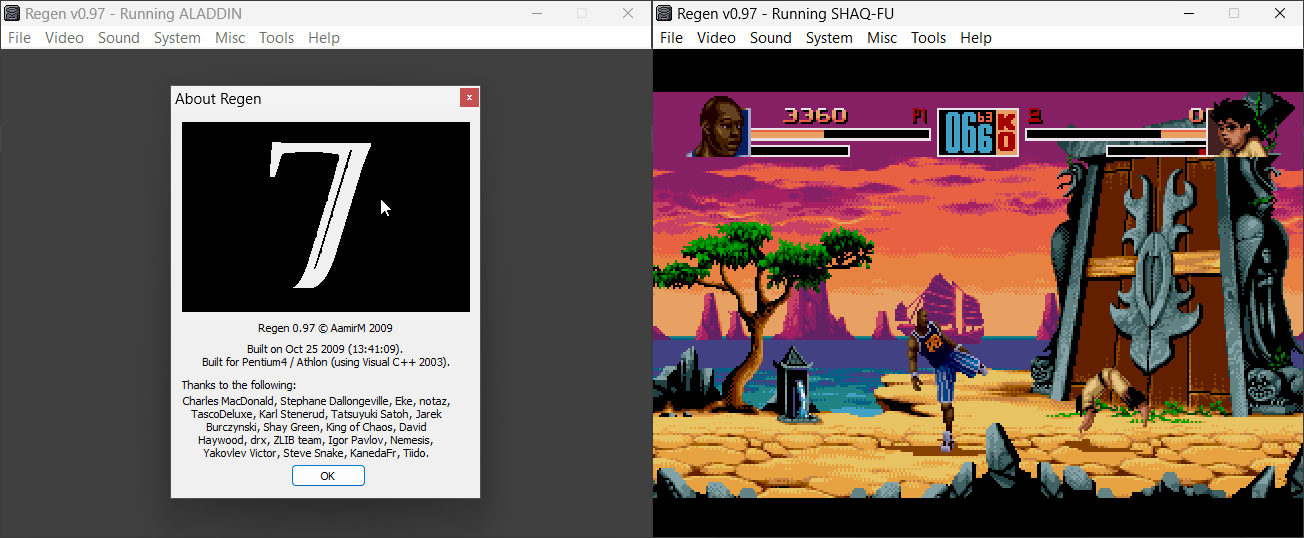Click 'Regen 0.97 © AamirM 2009' text
The height and width of the screenshot is (538, 1304).
[326, 328]
